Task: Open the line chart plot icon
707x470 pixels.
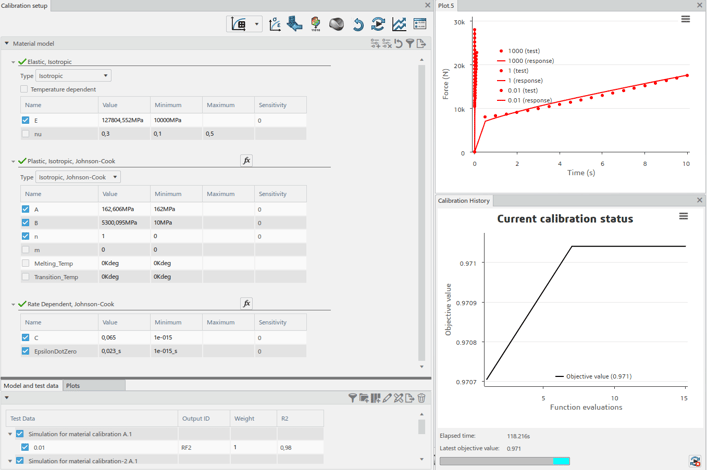Action: [x=399, y=24]
